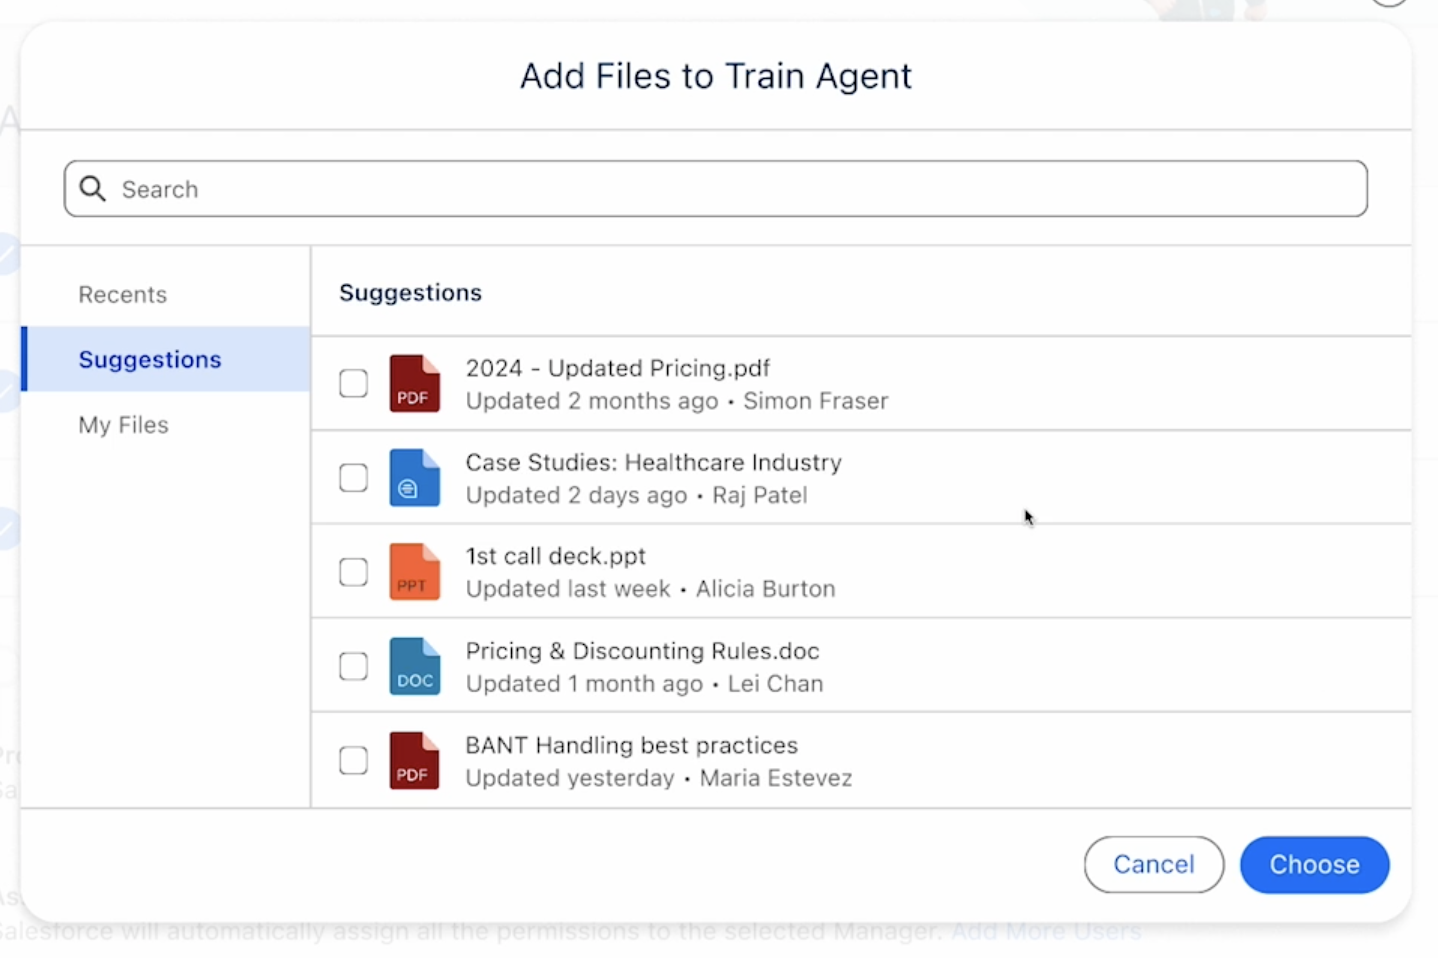The image size is (1438, 958).
Task: Select the Suggestions sidebar tab
Action: coord(150,360)
